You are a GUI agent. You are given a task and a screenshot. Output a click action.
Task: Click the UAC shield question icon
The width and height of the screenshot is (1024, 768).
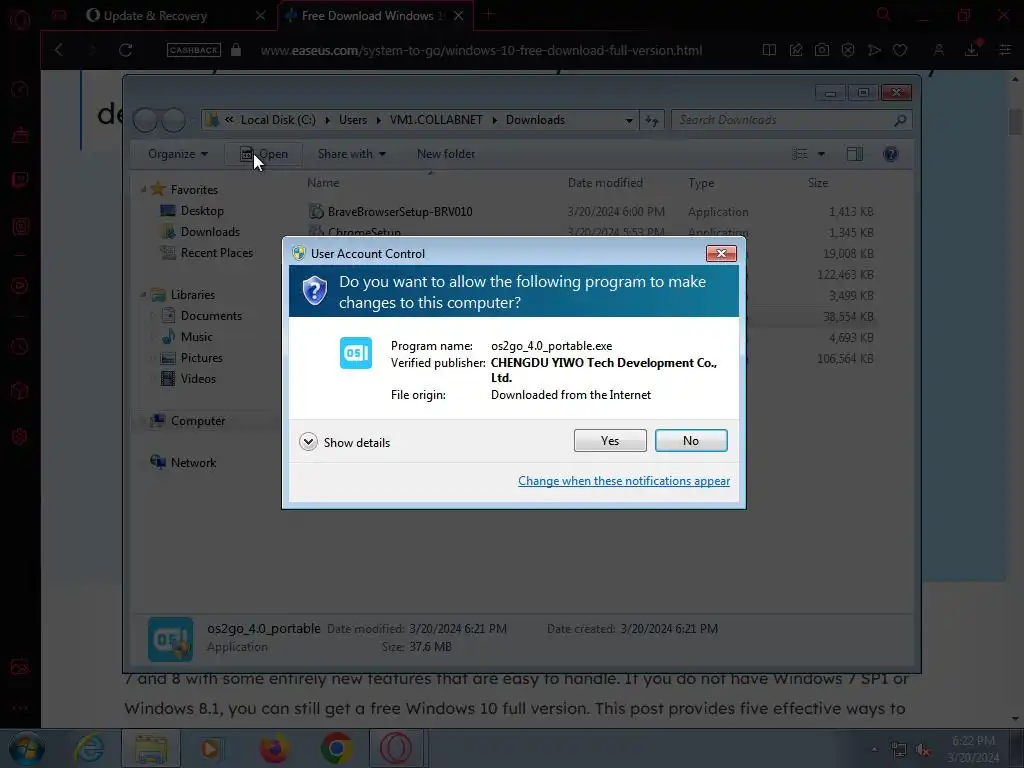click(x=315, y=290)
